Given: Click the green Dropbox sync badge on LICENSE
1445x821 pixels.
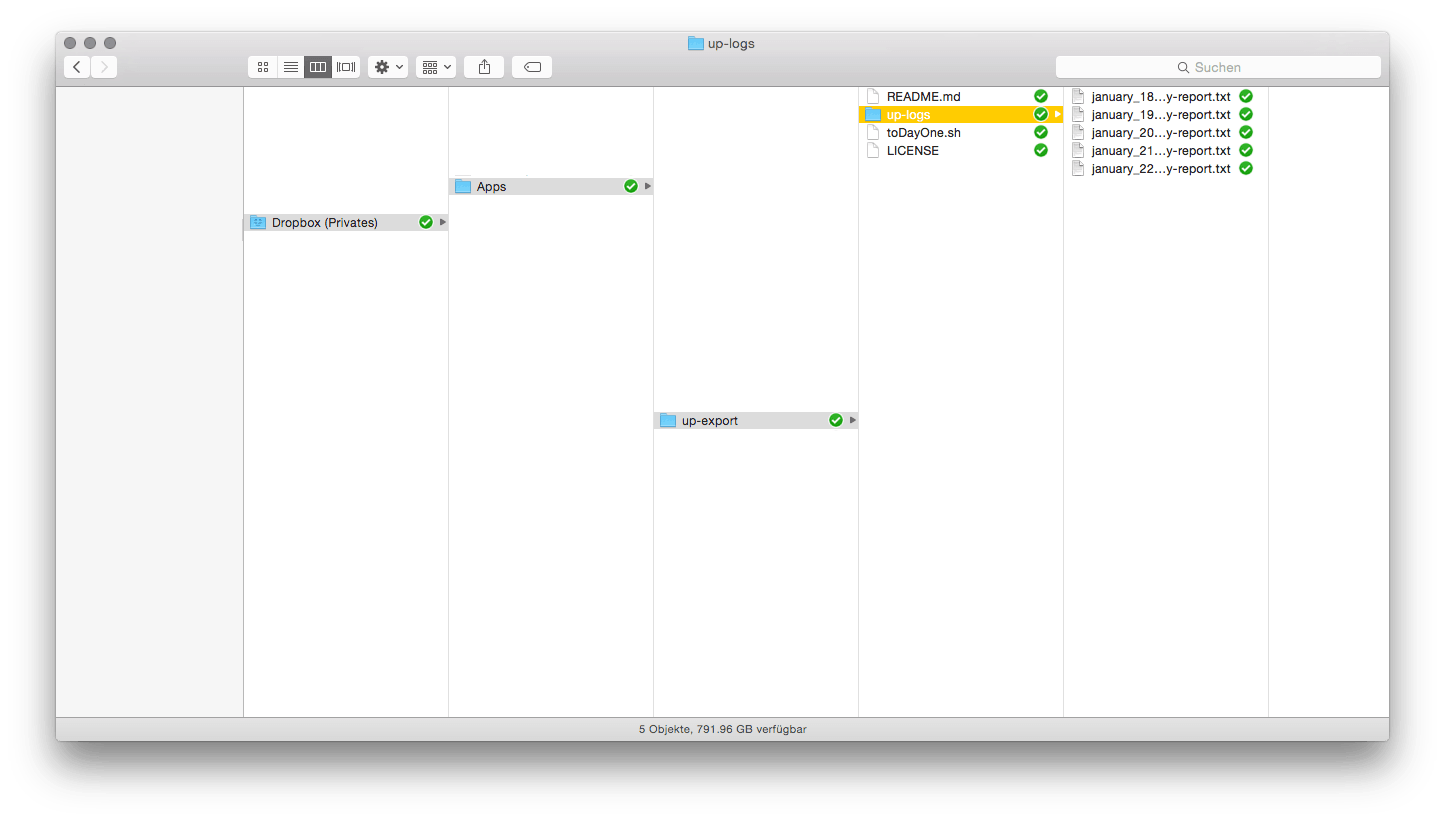Looking at the screenshot, I should tap(1040, 150).
